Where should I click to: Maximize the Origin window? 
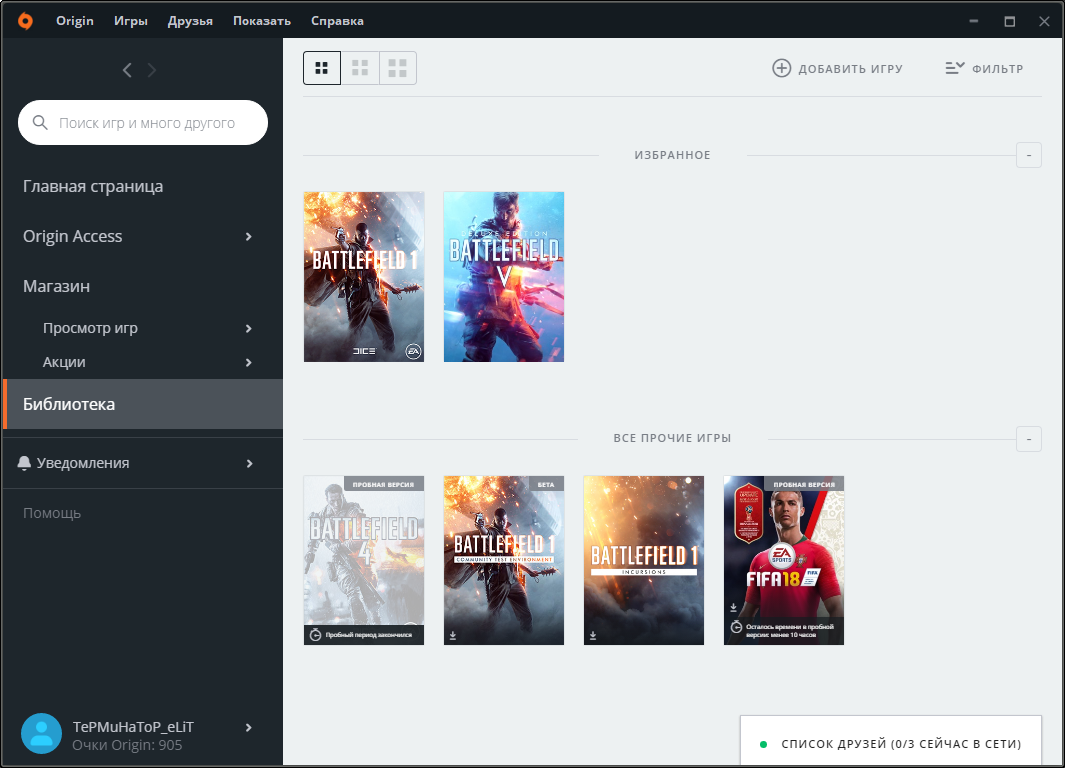click(x=1009, y=21)
